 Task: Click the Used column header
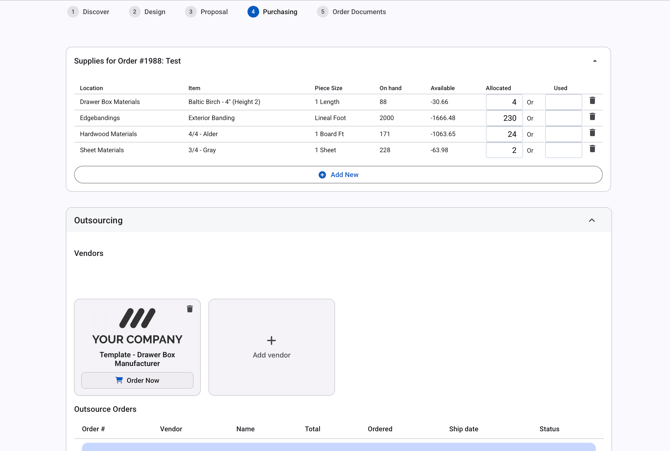pos(561,88)
